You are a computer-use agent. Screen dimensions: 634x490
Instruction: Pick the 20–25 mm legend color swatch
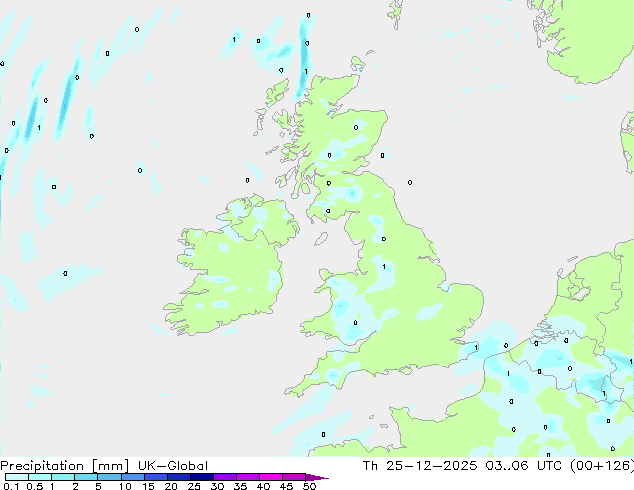(x=179, y=477)
